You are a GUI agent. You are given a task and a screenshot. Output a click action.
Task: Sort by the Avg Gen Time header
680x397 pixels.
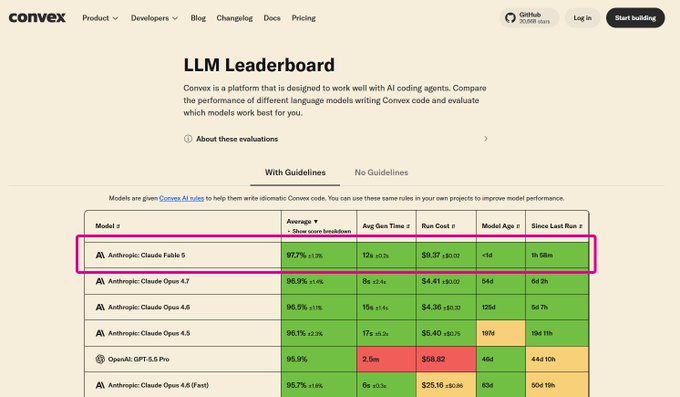pos(386,226)
